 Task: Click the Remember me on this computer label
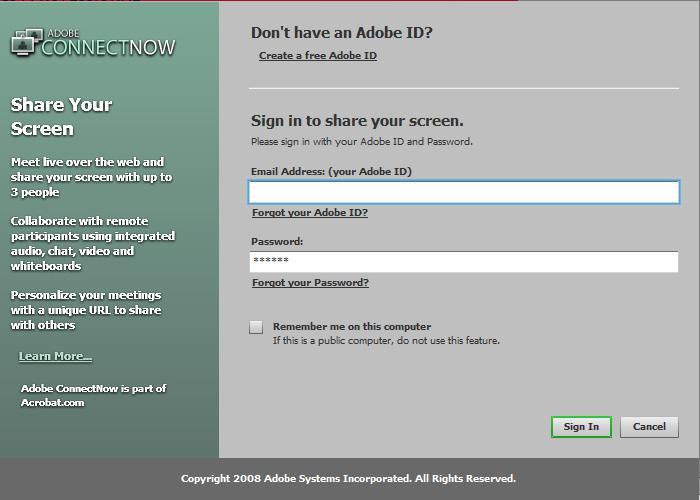pos(352,327)
